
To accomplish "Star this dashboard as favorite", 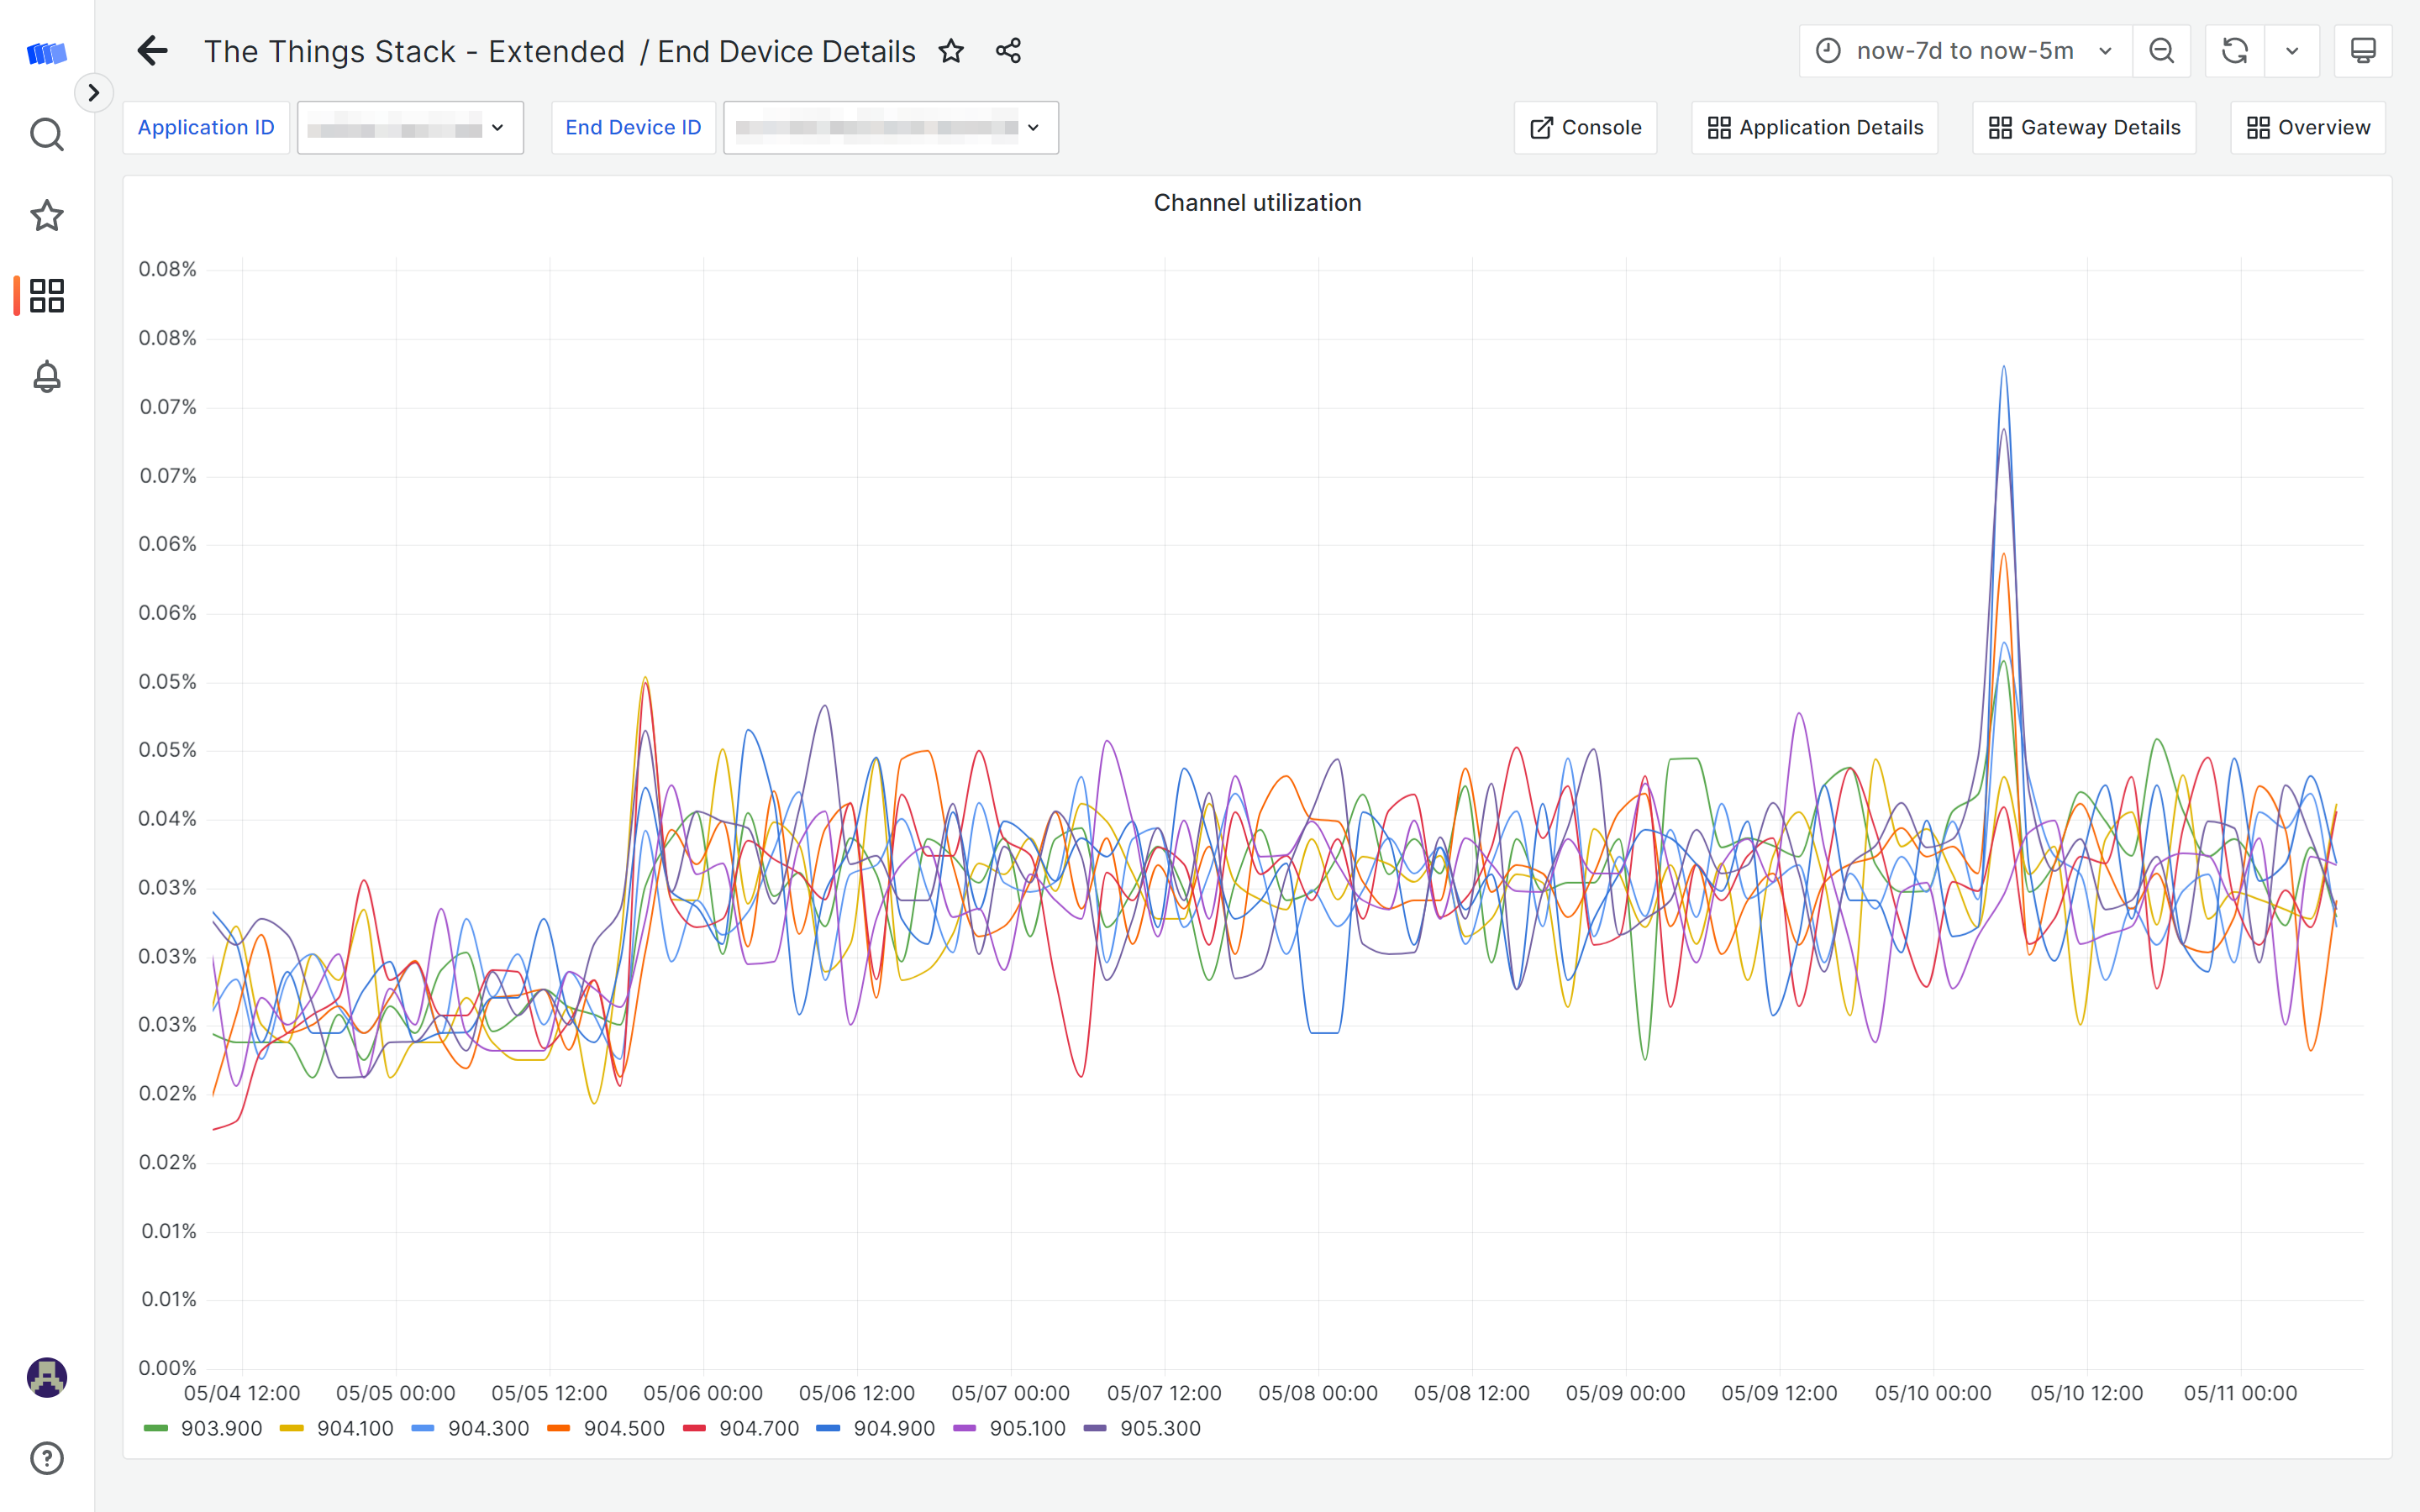I will click(x=951, y=51).
